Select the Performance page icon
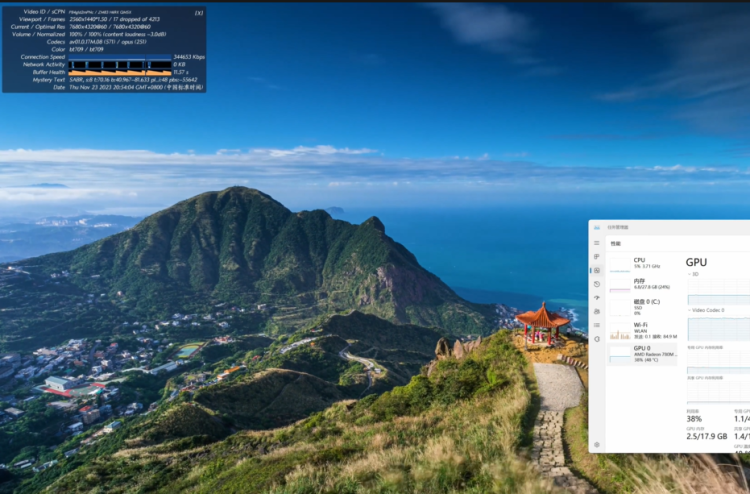The height and width of the screenshot is (494, 750). pyautogui.click(x=596, y=271)
